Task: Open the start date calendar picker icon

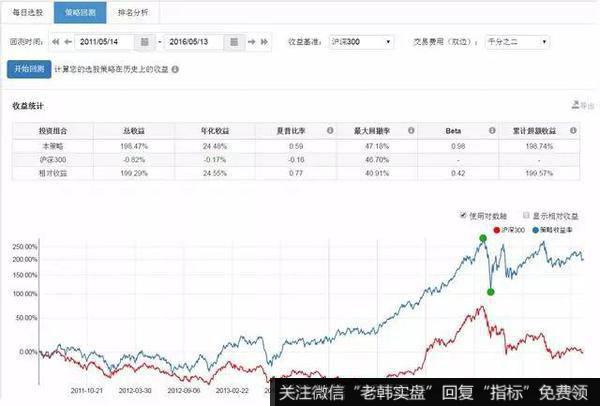Action: 145,42
